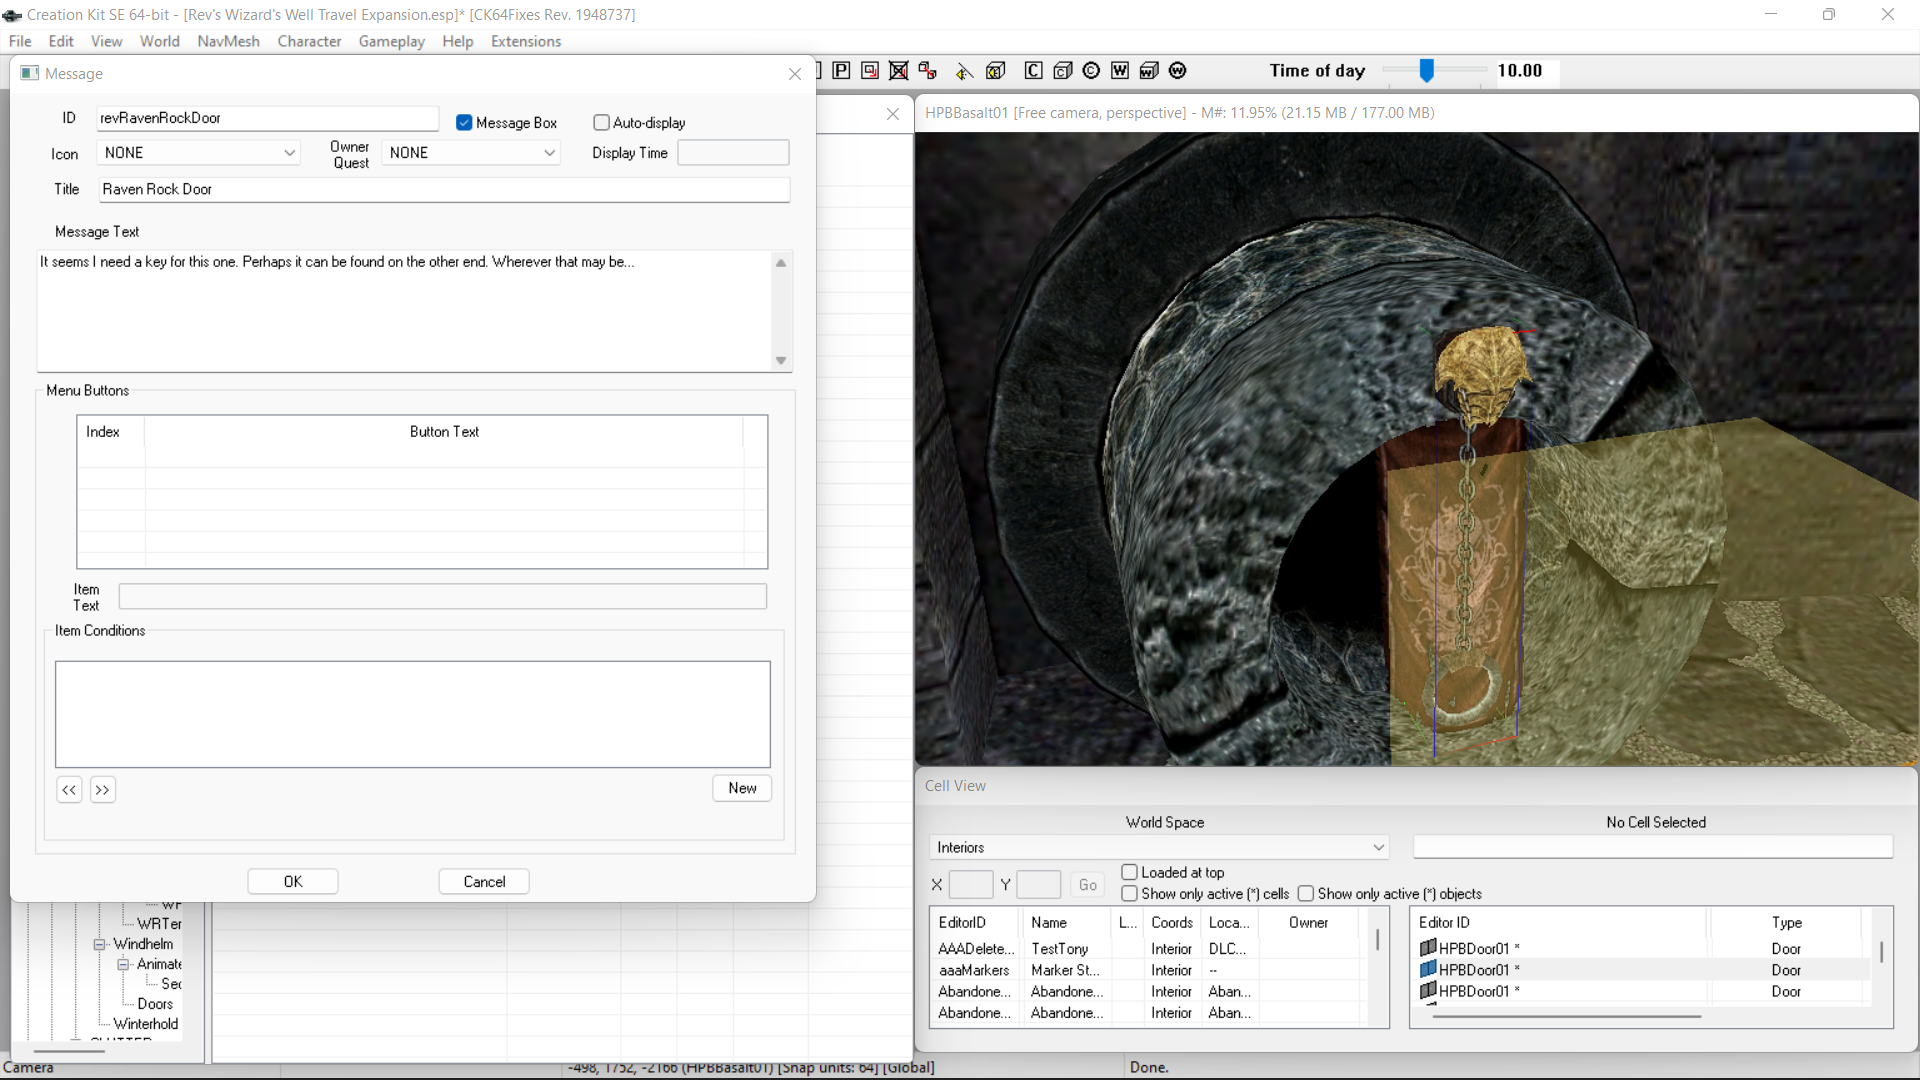This screenshot has width=1920, height=1080.
Task: Go to previous item condition with << button
Action: tap(69, 790)
